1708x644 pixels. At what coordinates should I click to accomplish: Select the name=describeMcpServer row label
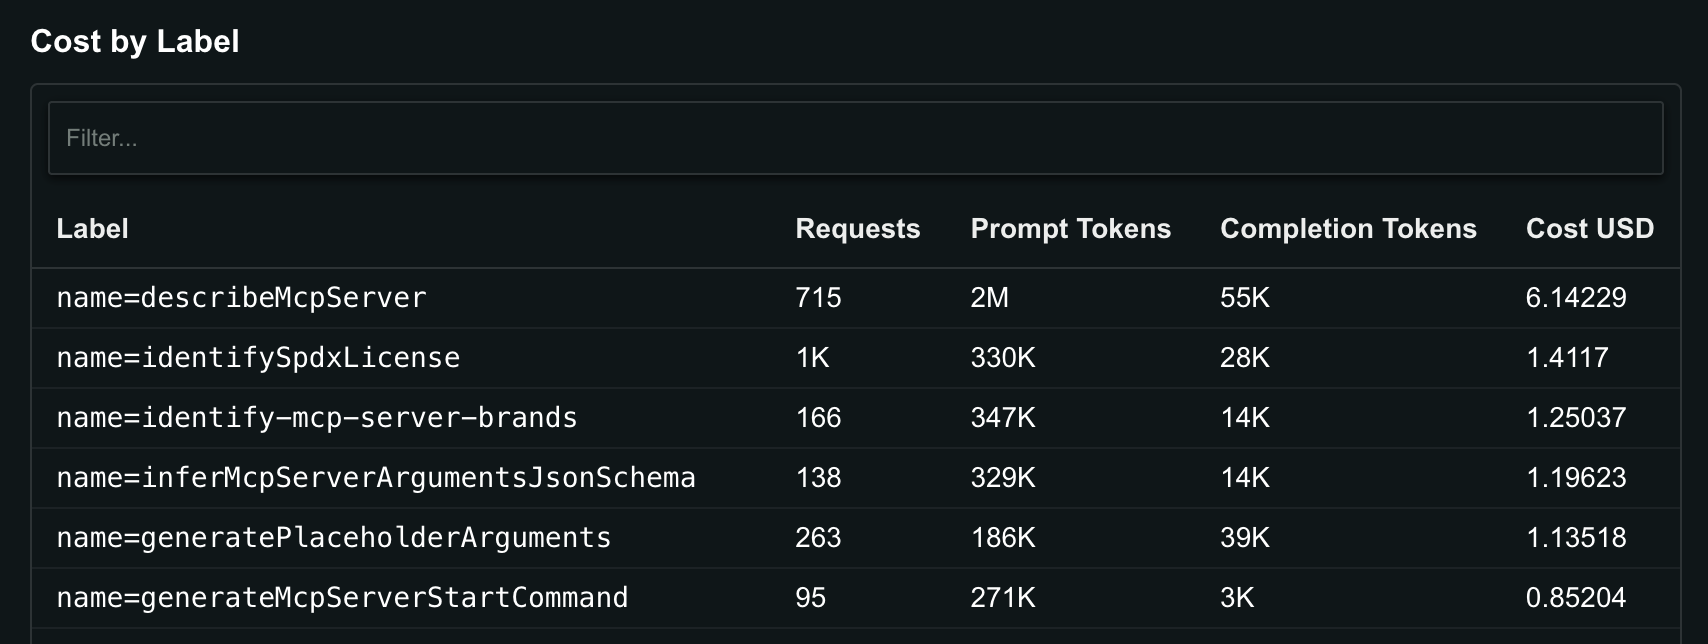(x=241, y=298)
